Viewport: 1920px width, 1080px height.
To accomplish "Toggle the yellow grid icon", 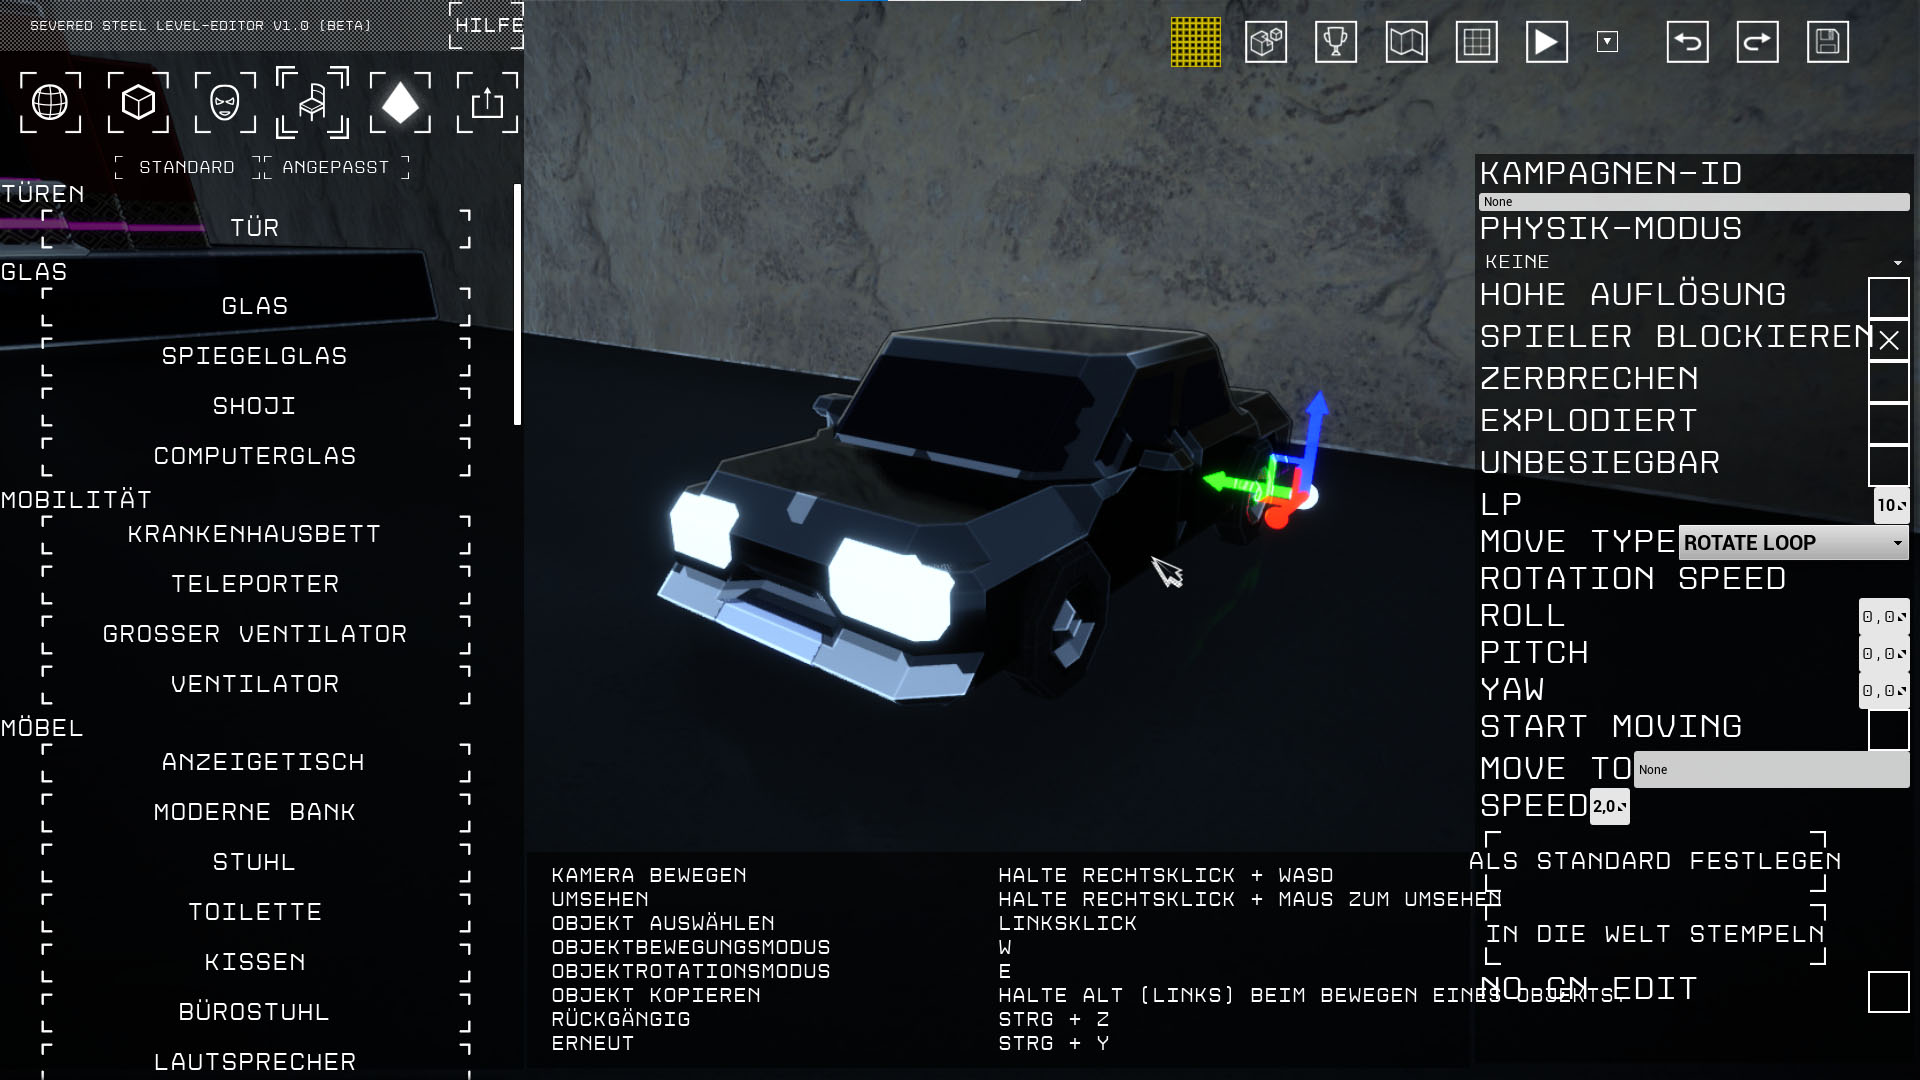I will pyautogui.click(x=1196, y=42).
